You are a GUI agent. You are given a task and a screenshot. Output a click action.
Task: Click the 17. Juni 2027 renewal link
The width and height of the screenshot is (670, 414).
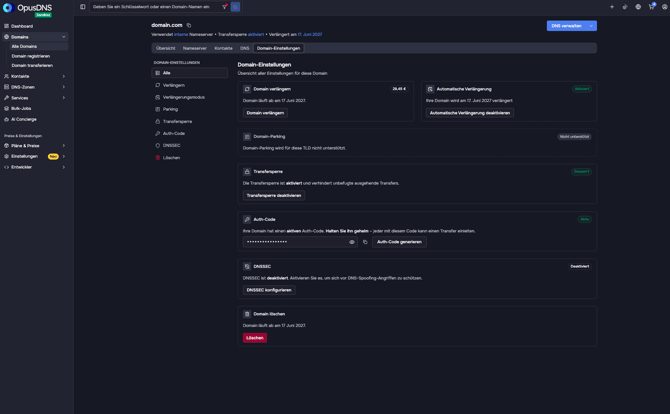pos(310,34)
